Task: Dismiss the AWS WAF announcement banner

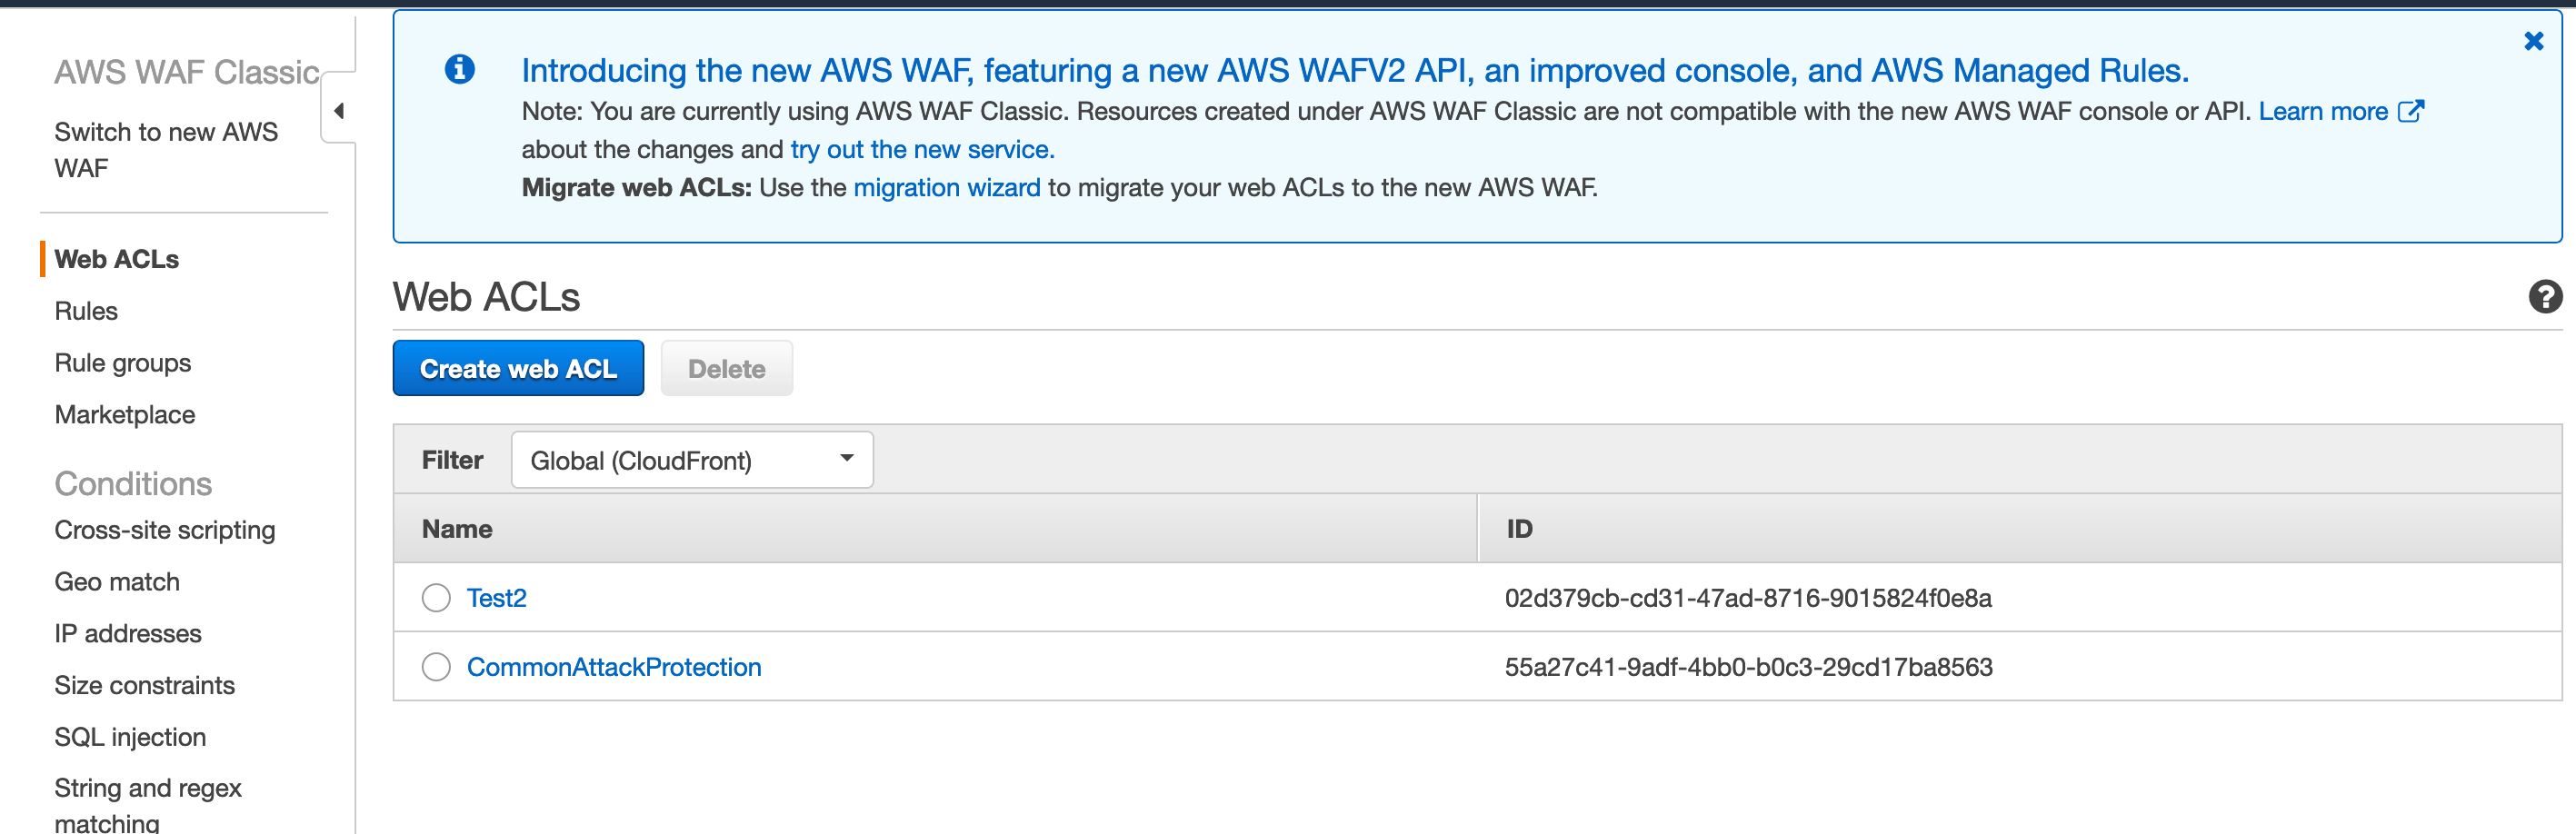Action: (2533, 41)
